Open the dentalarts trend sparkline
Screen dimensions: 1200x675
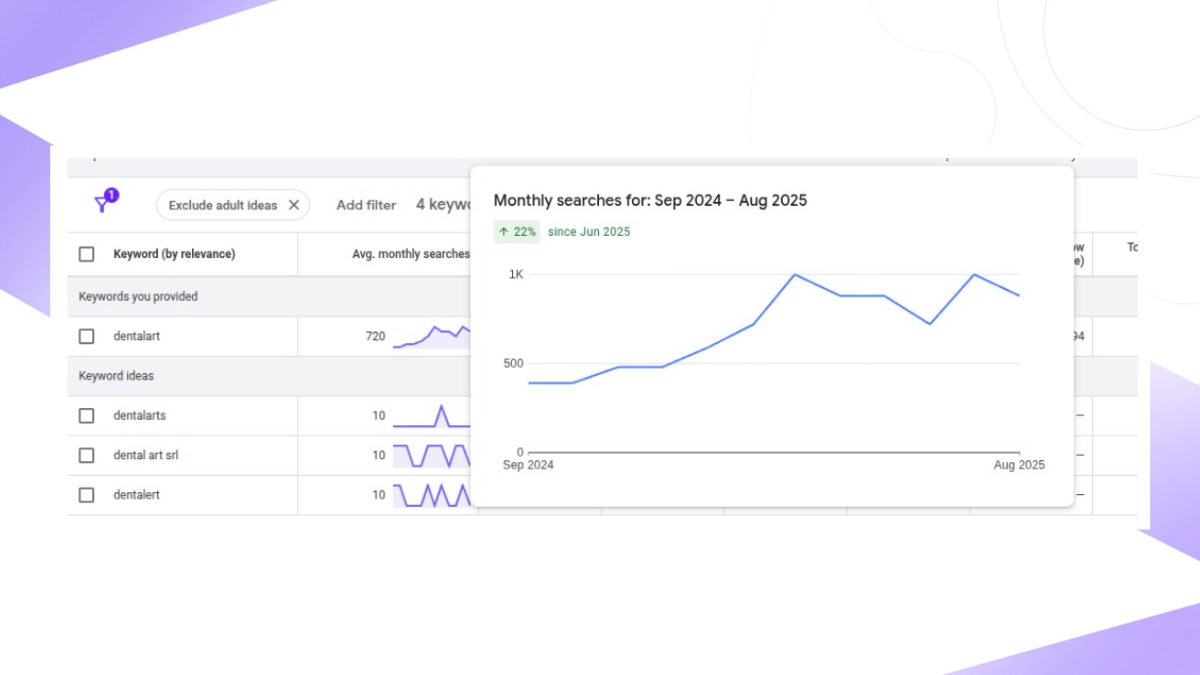[x=432, y=415]
